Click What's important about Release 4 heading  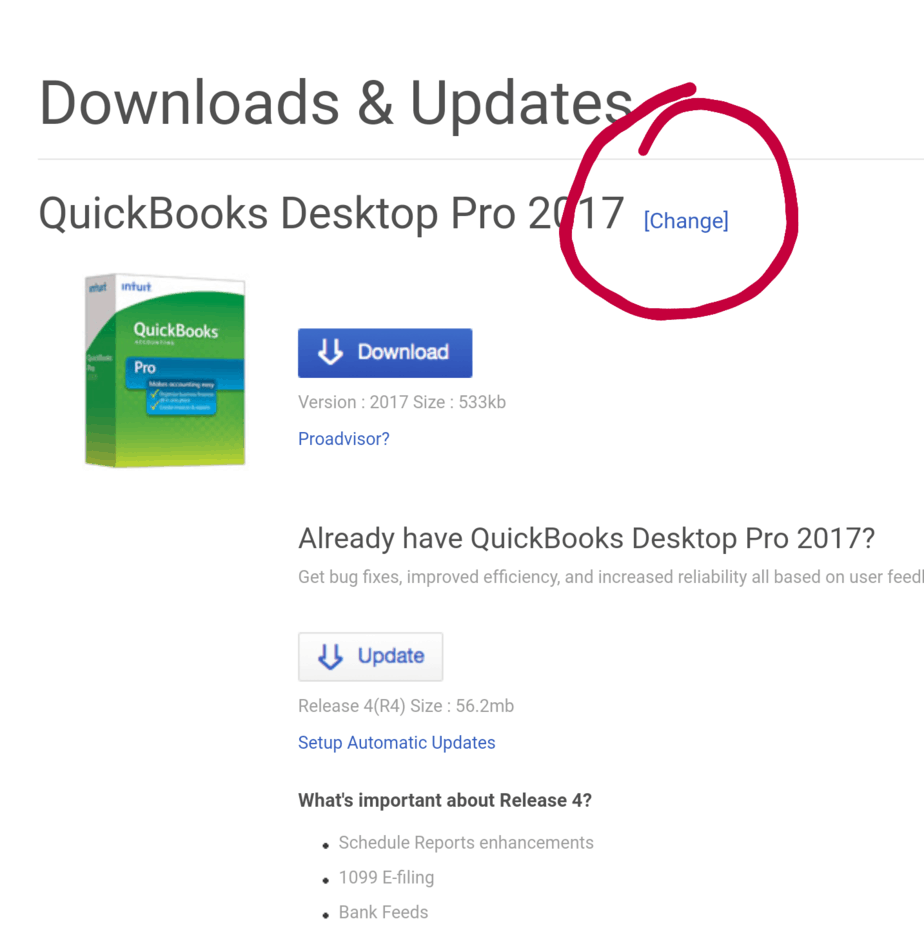coord(445,800)
